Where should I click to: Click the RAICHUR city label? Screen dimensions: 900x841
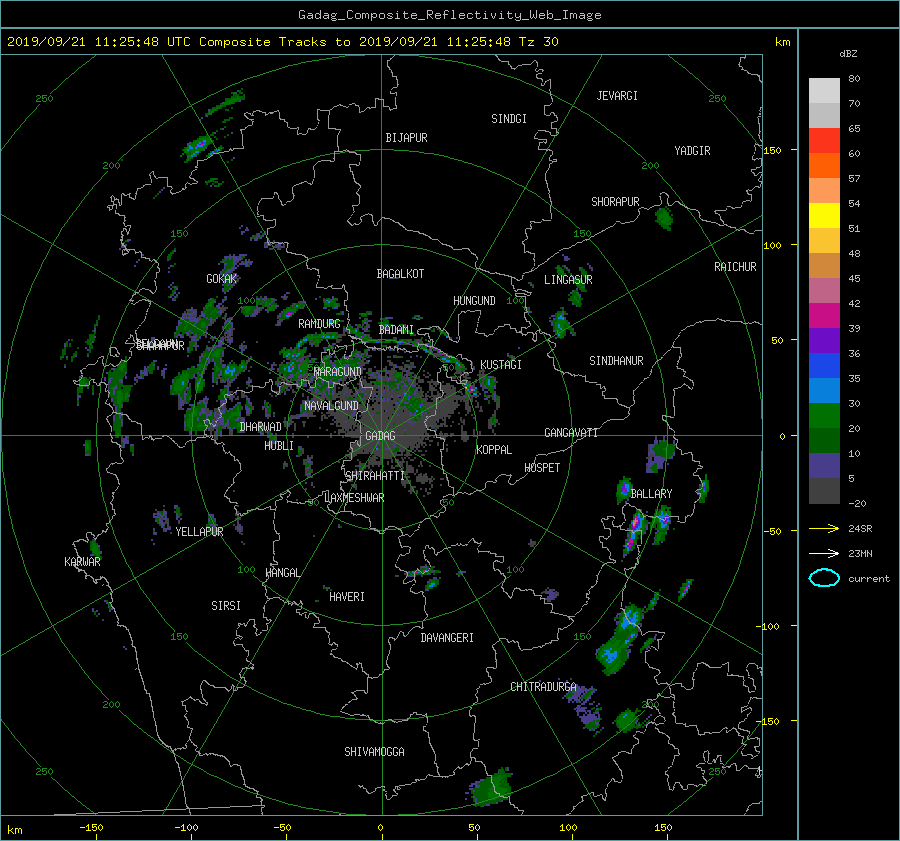[735, 267]
